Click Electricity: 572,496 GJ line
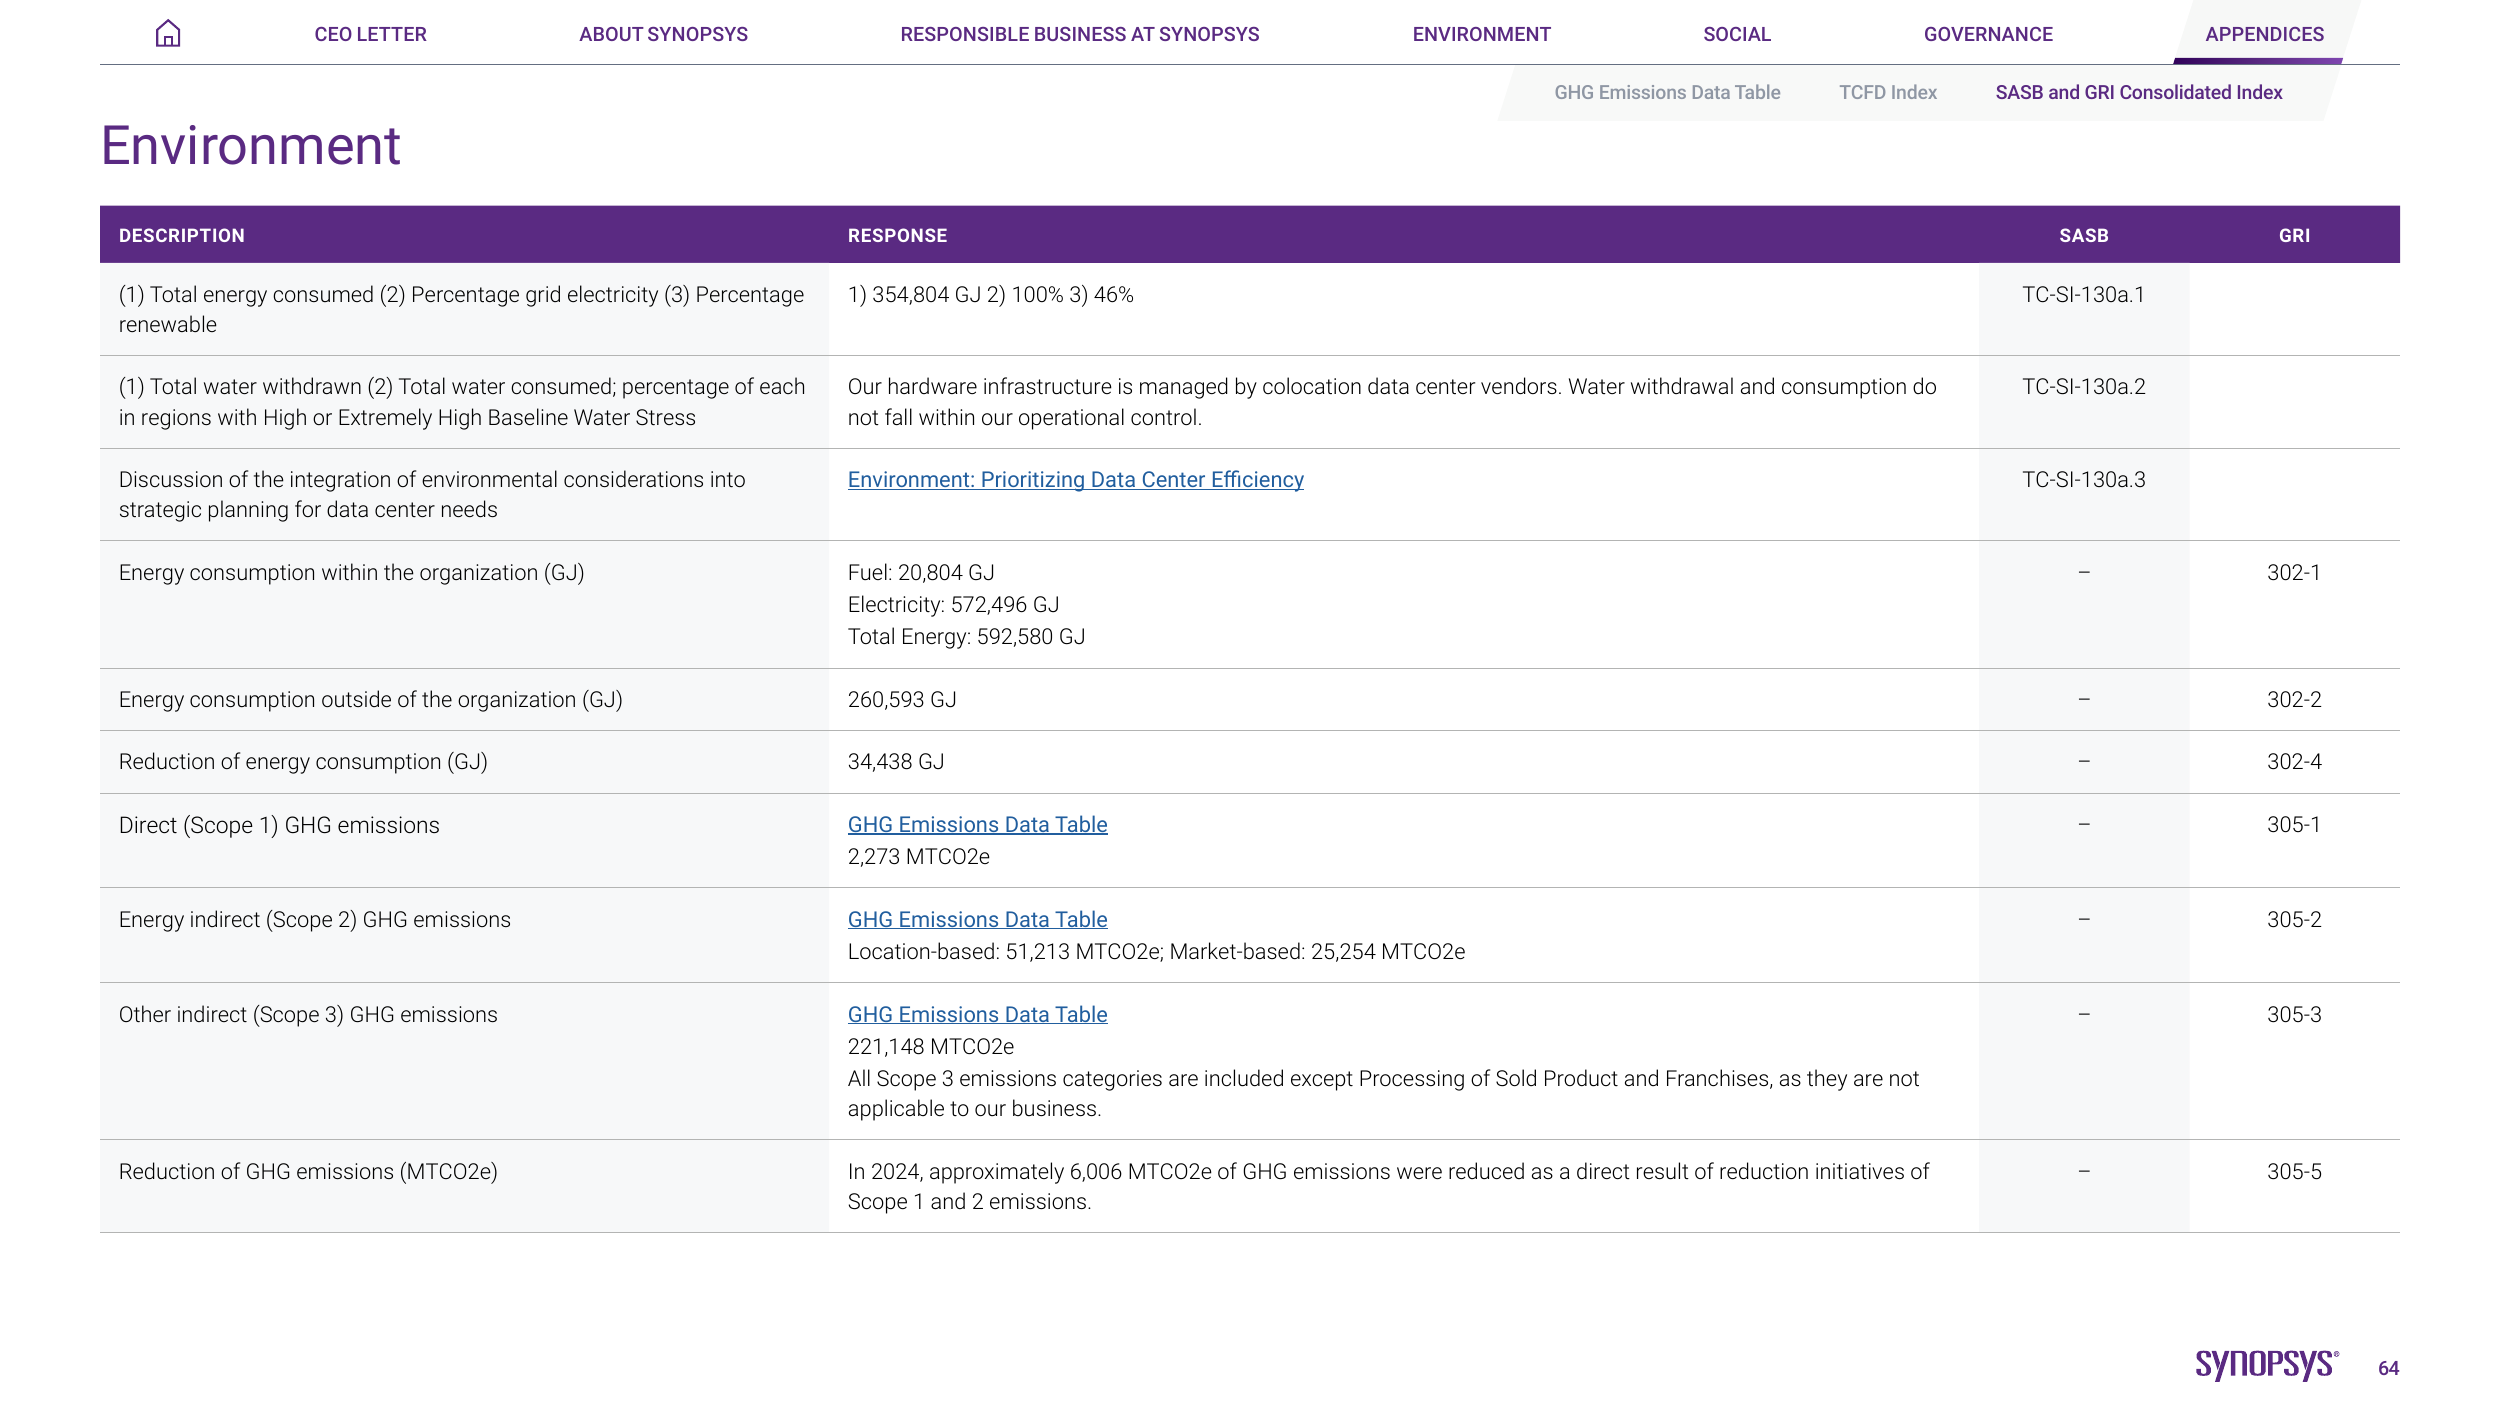 click(x=954, y=605)
